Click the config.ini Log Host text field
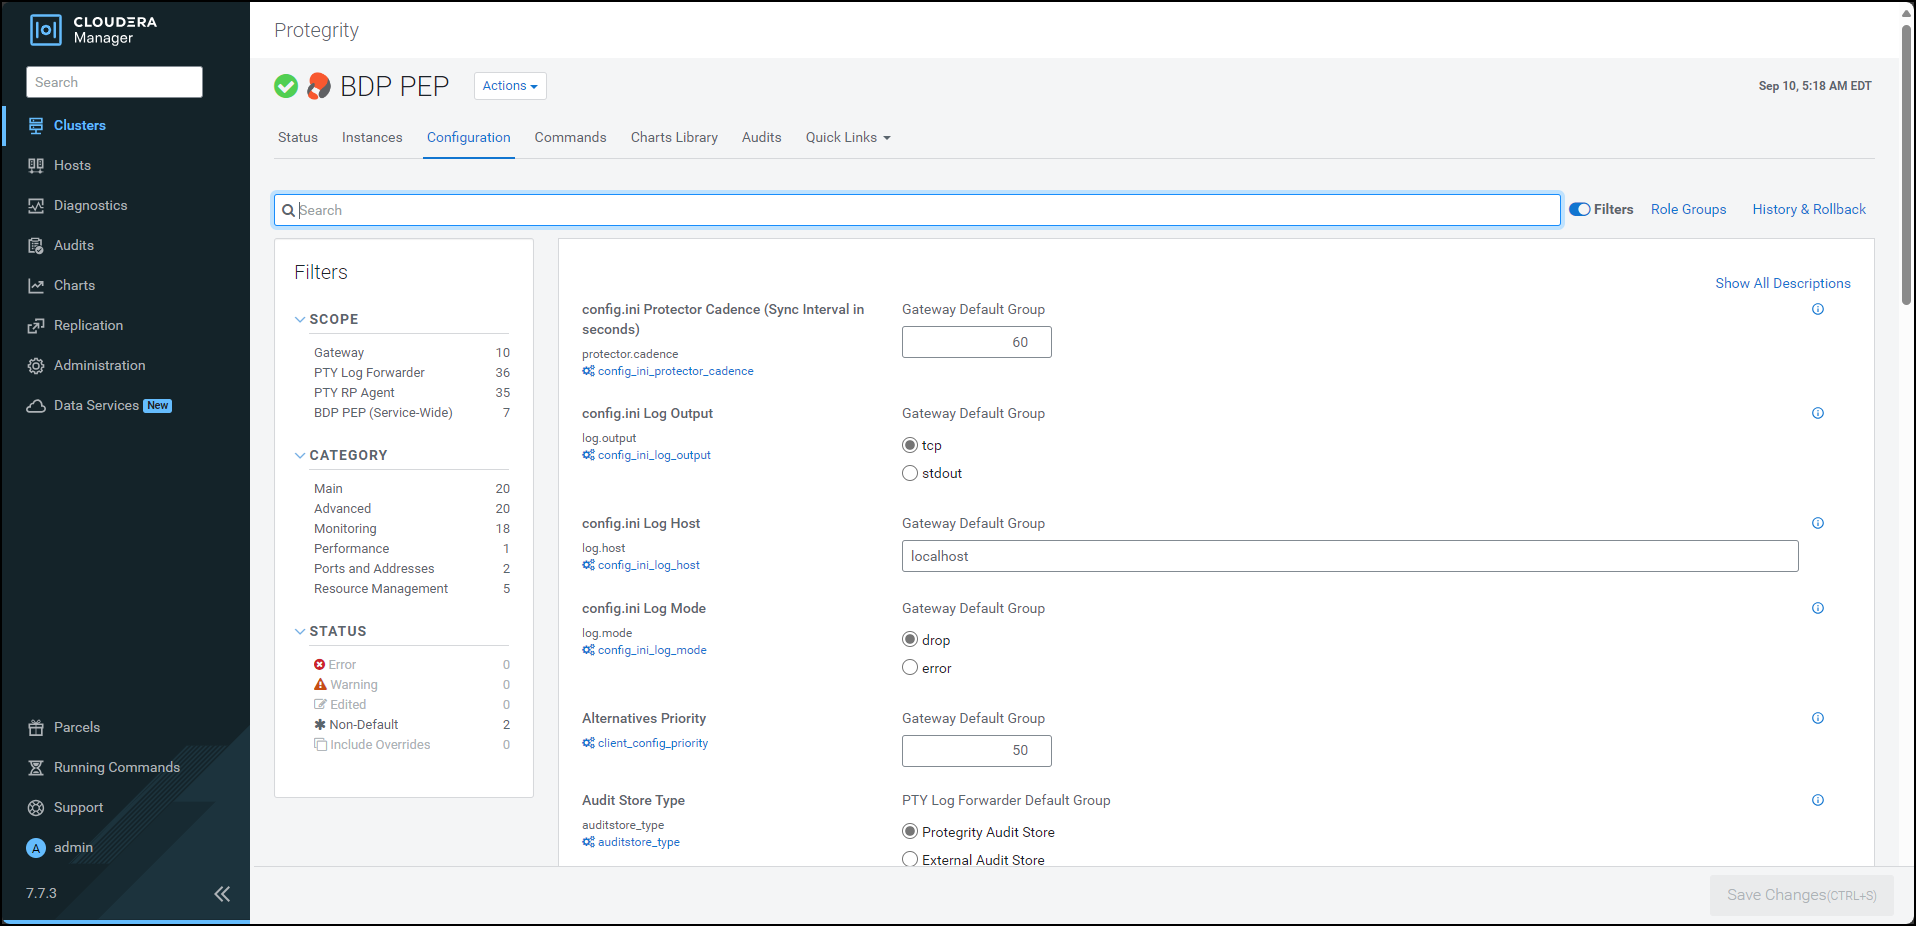 coord(1349,557)
